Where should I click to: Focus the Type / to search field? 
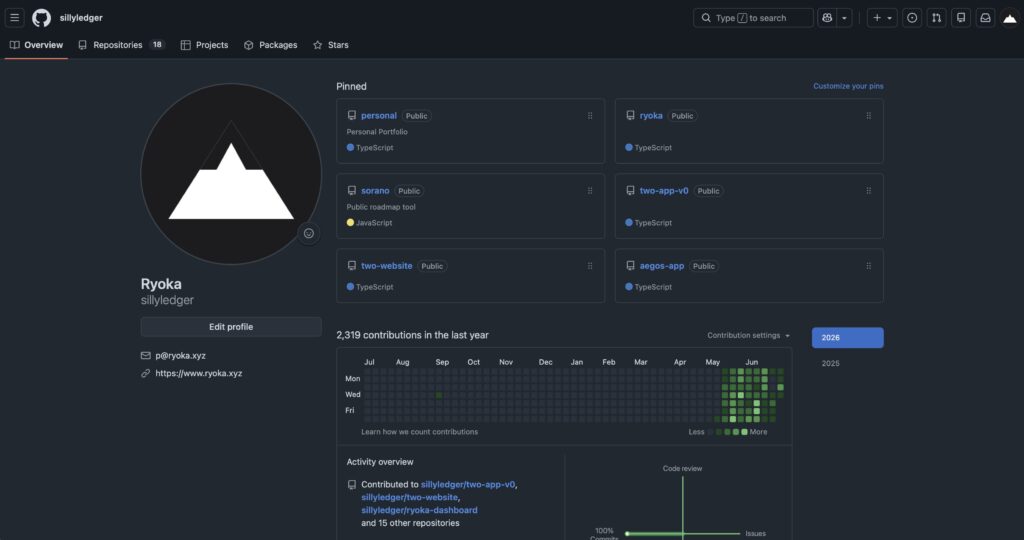pyautogui.click(x=753, y=18)
